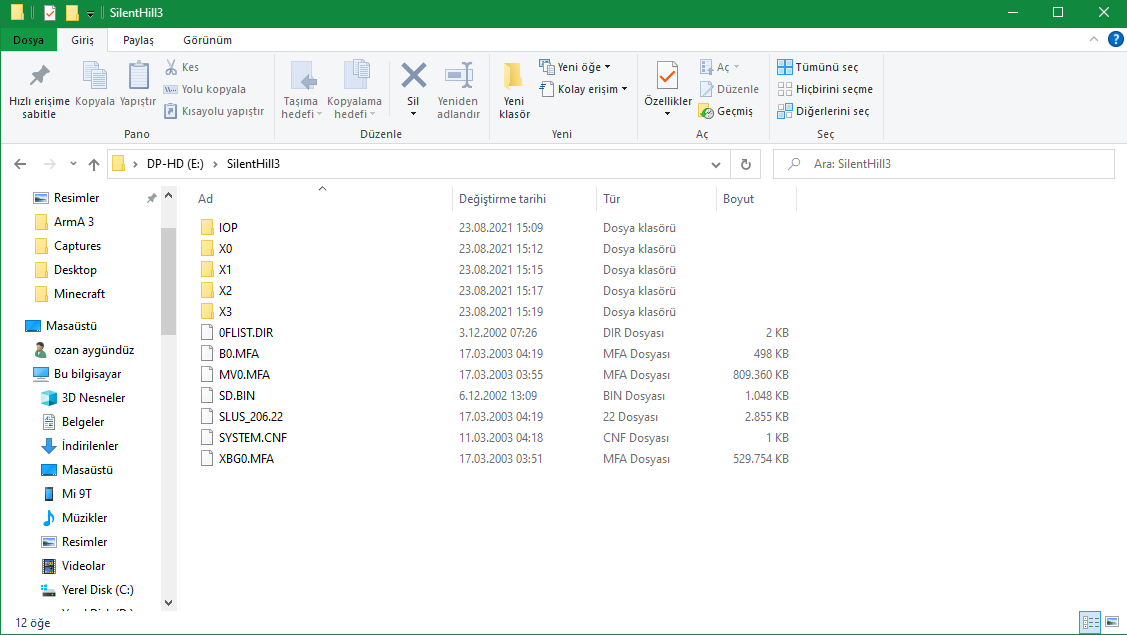Click DP-HD (E:) in the address bar
This screenshot has width=1127, height=635.
point(175,164)
